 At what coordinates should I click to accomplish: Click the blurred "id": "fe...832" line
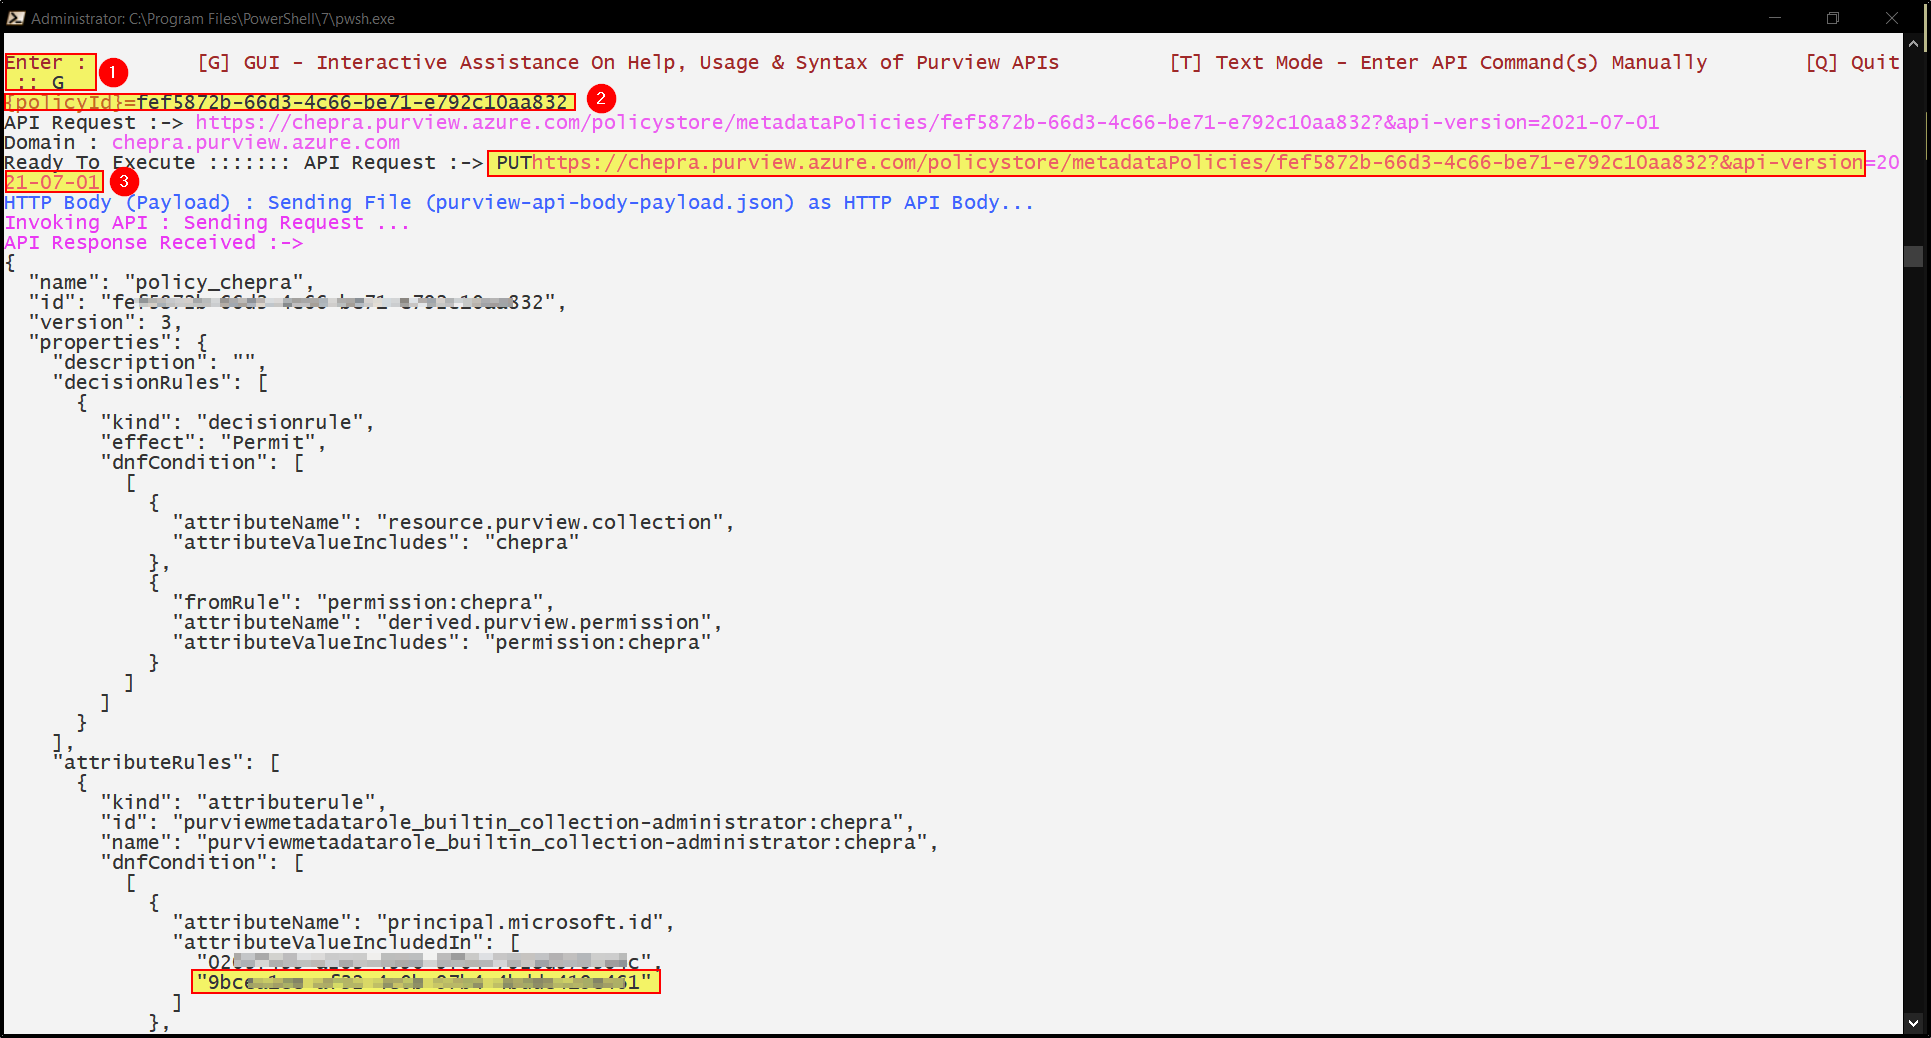(297, 303)
